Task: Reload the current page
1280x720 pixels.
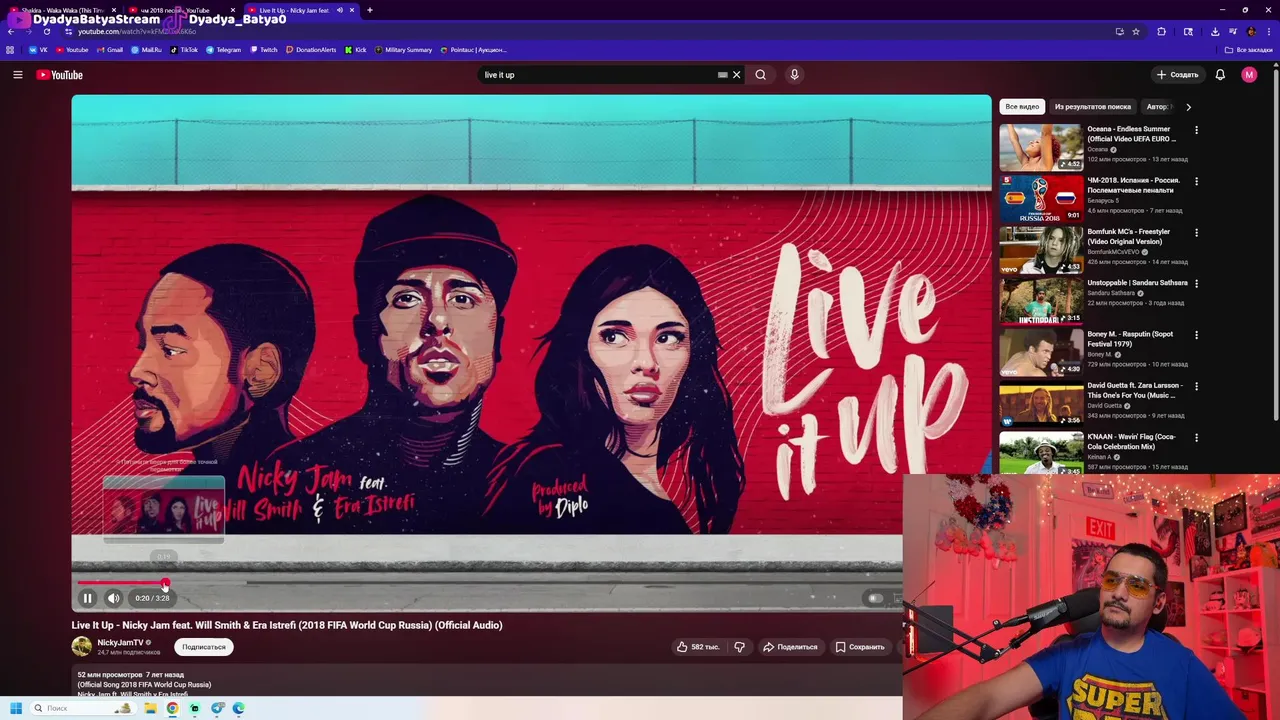Action: click(47, 31)
